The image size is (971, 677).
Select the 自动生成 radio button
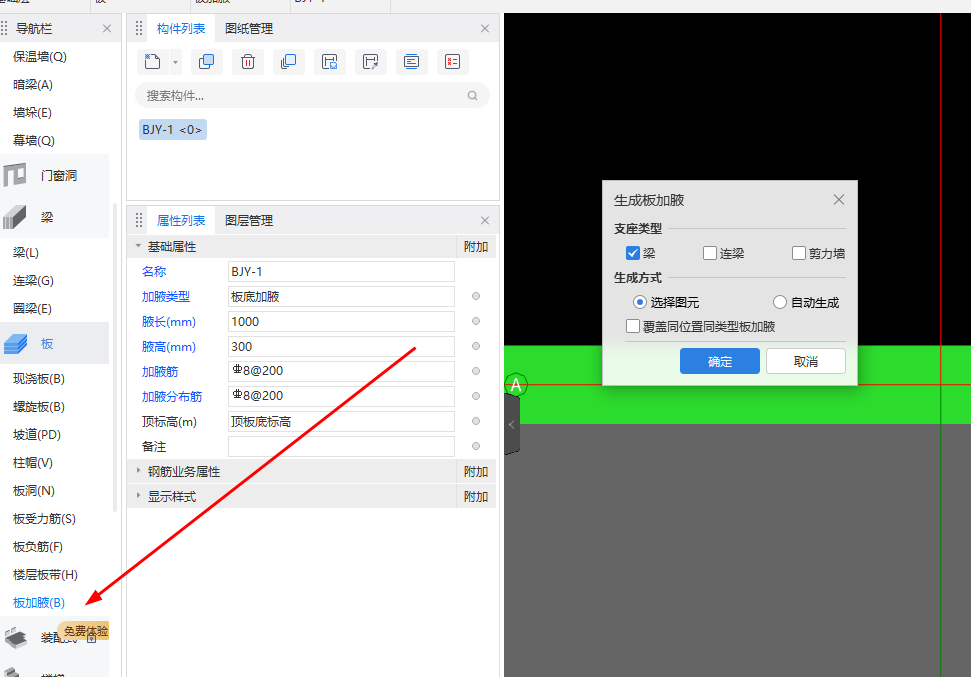[x=780, y=302]
